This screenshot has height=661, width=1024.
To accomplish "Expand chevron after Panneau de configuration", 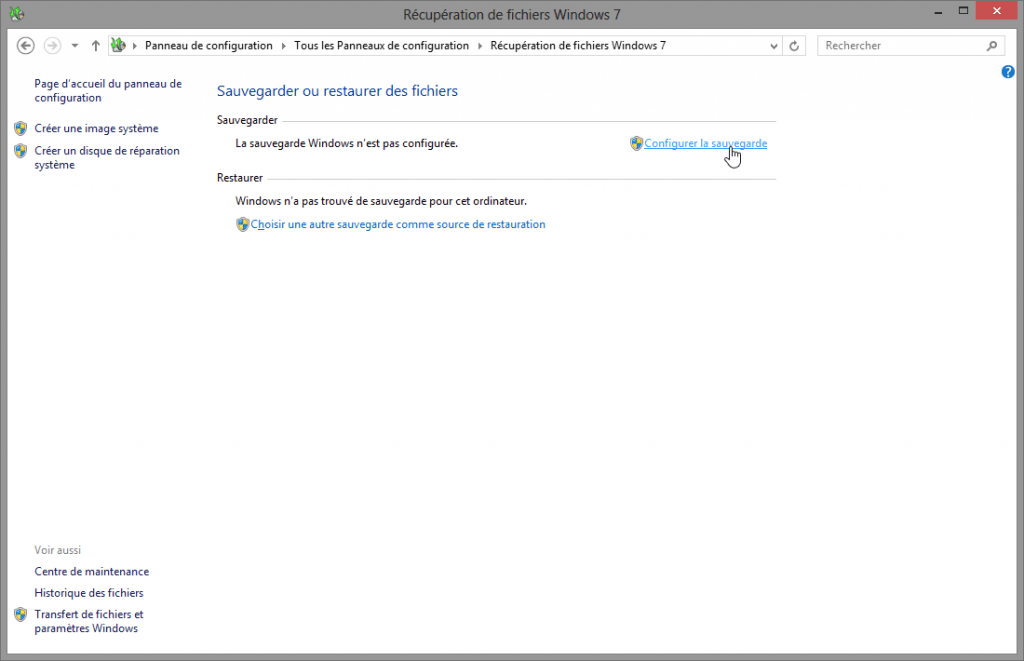I will 283,46.
